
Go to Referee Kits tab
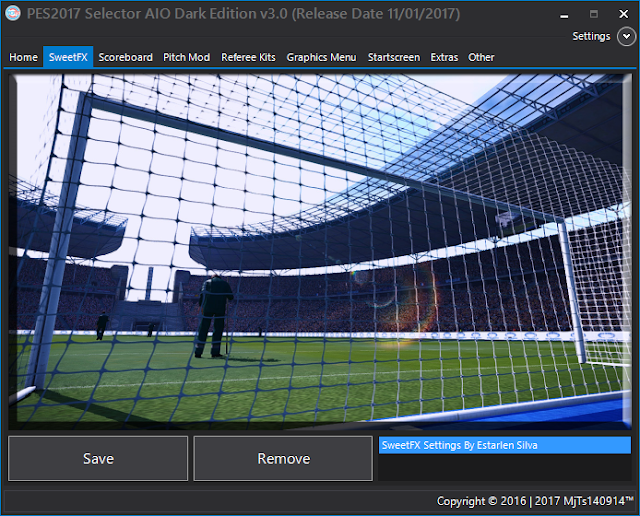pyautogui.click(x=248, y=57)
